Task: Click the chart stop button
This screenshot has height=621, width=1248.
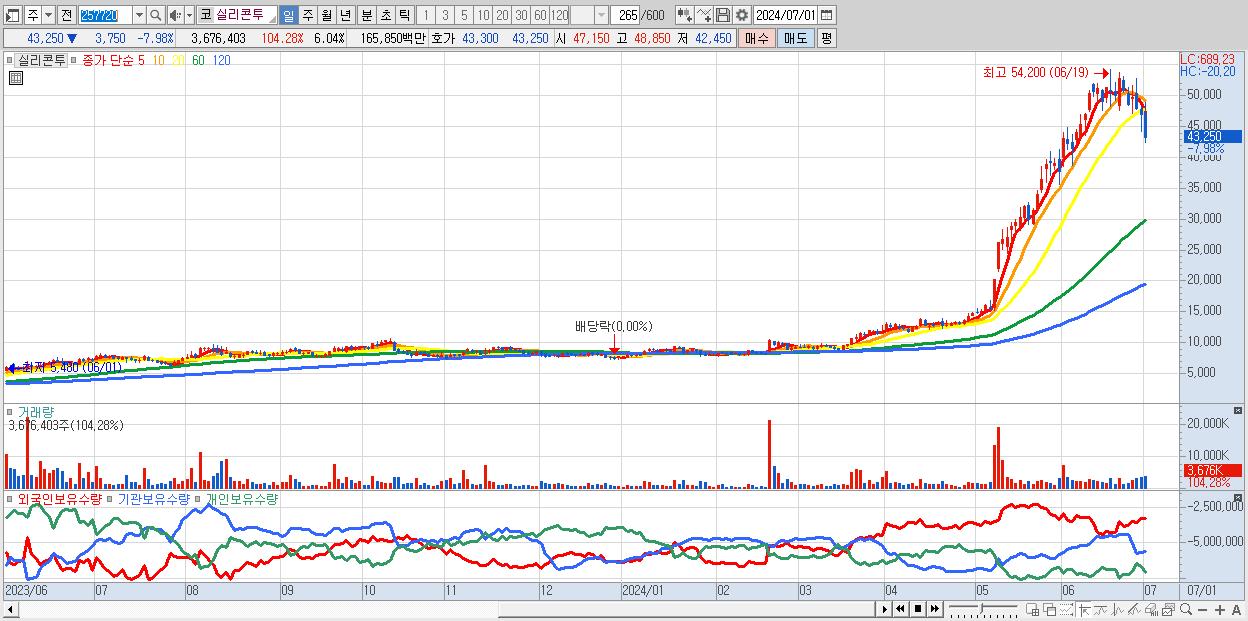Action: 918,609
